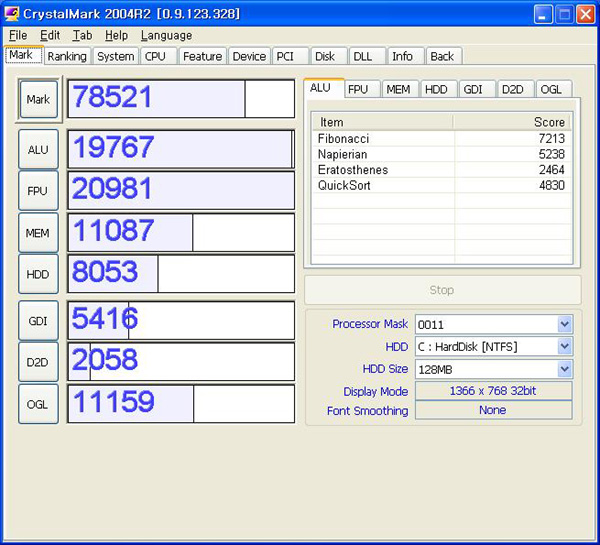Image resolution: width=600 pixels, height=545 pixels.
Task: Switch to the Back tab
Action: click(444, 56)
